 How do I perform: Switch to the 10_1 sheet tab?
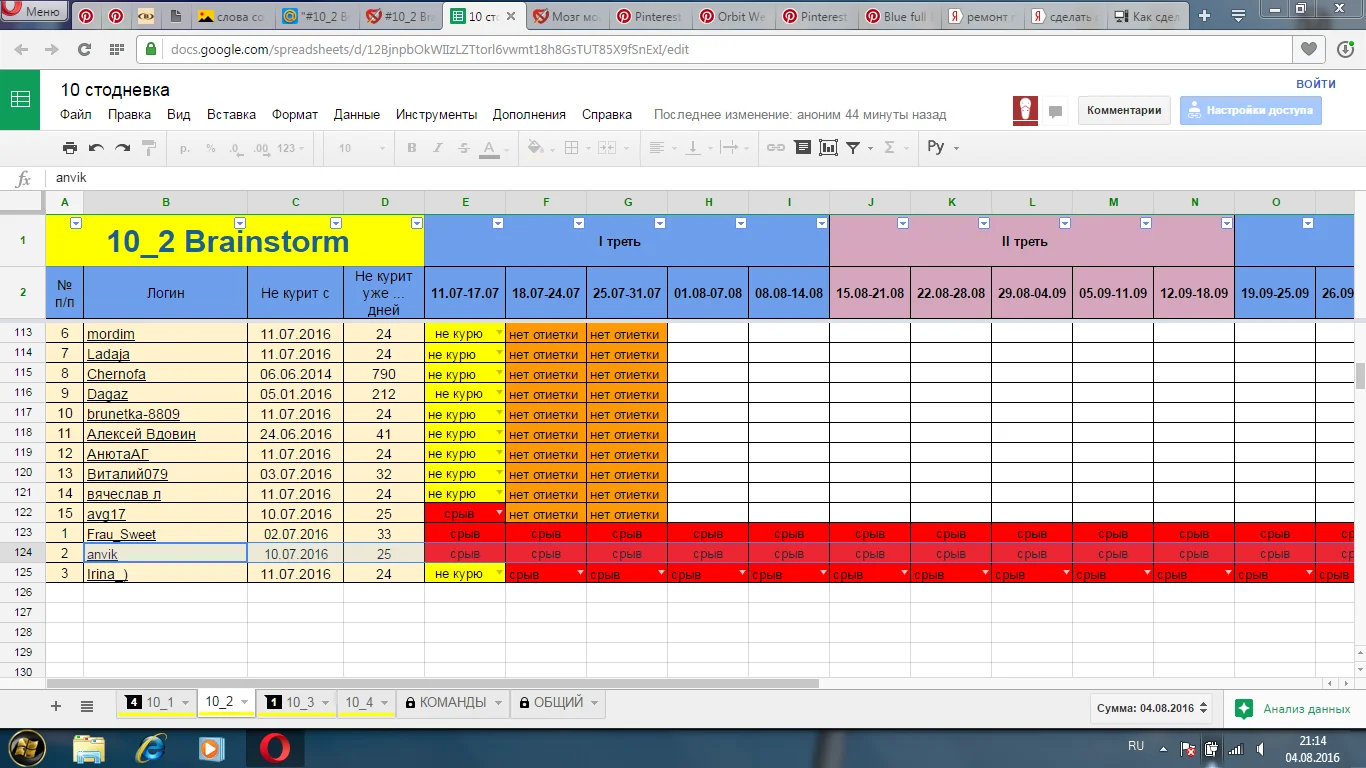(x=156, y=703)
